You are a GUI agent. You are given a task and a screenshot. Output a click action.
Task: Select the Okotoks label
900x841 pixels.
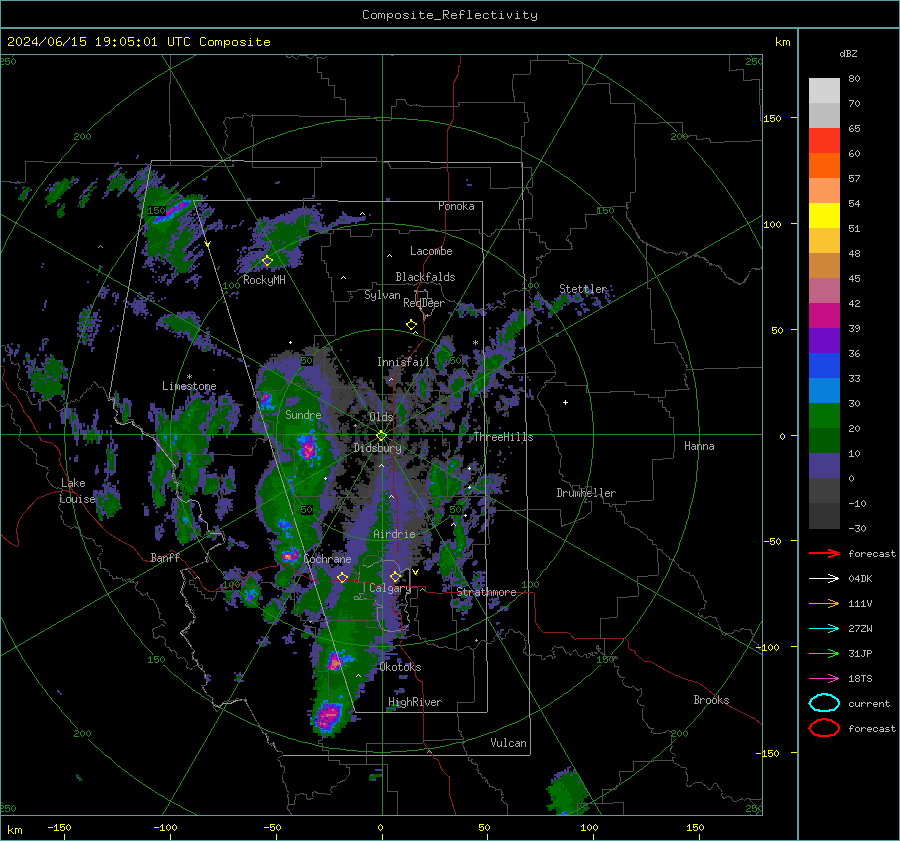point(401,667)
